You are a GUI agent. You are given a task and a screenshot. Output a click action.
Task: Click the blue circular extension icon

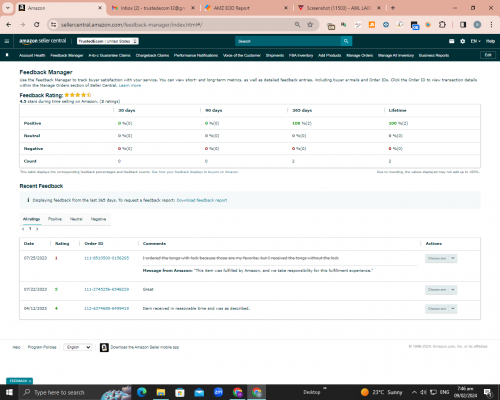(x=386, y=25)
